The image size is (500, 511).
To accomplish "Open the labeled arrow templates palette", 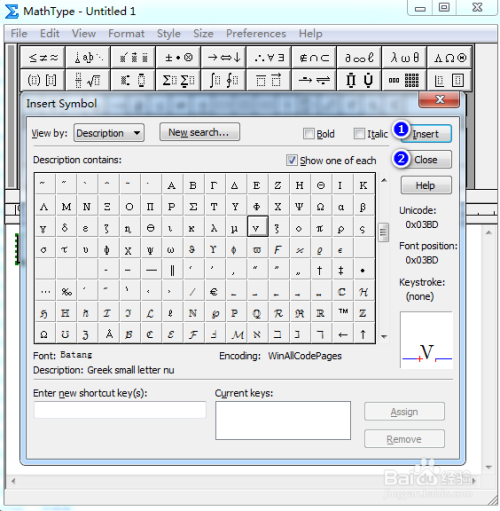I will [x=314, y=80].
